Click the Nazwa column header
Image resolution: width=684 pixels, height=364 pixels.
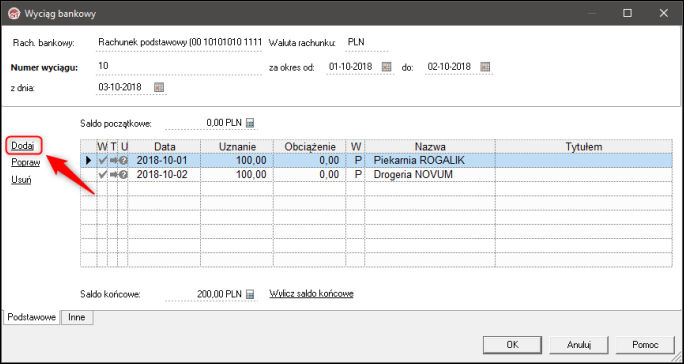430,147
